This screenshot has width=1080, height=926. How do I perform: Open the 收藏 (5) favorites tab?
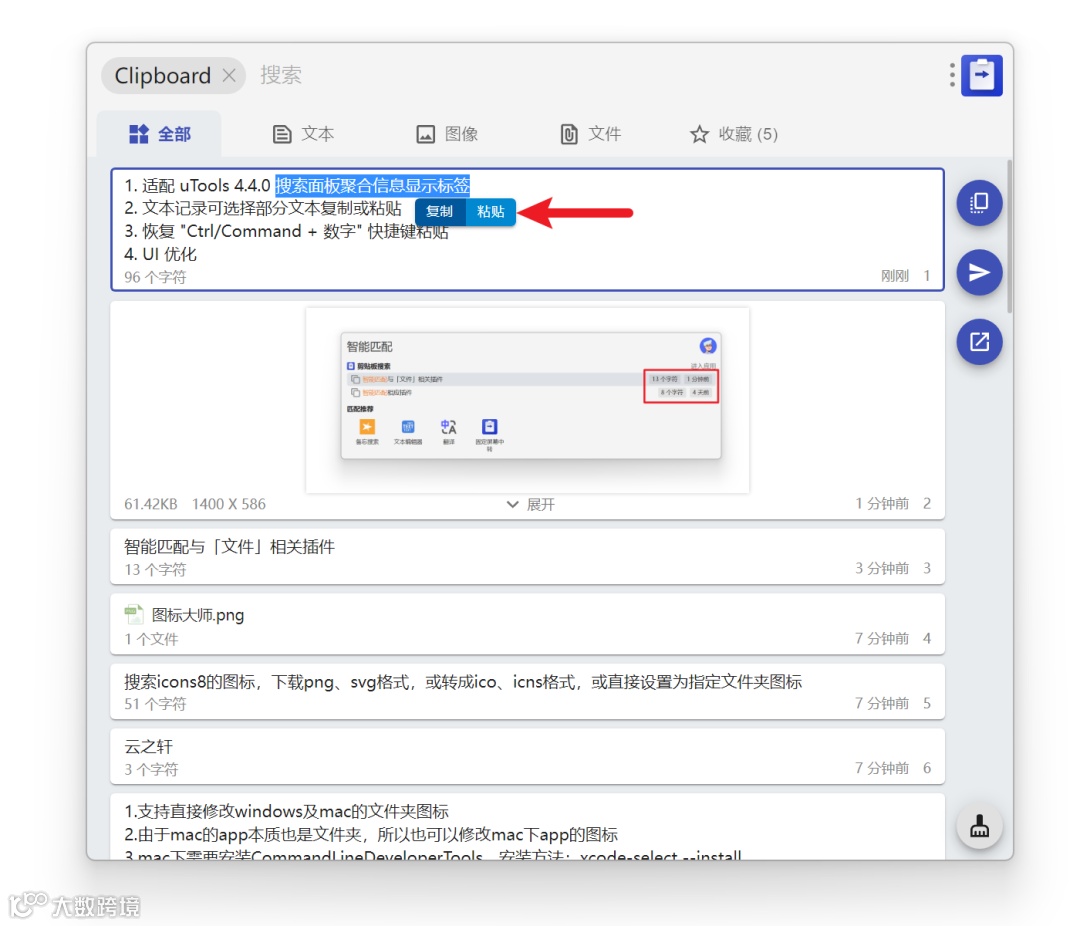pos(734,134)
